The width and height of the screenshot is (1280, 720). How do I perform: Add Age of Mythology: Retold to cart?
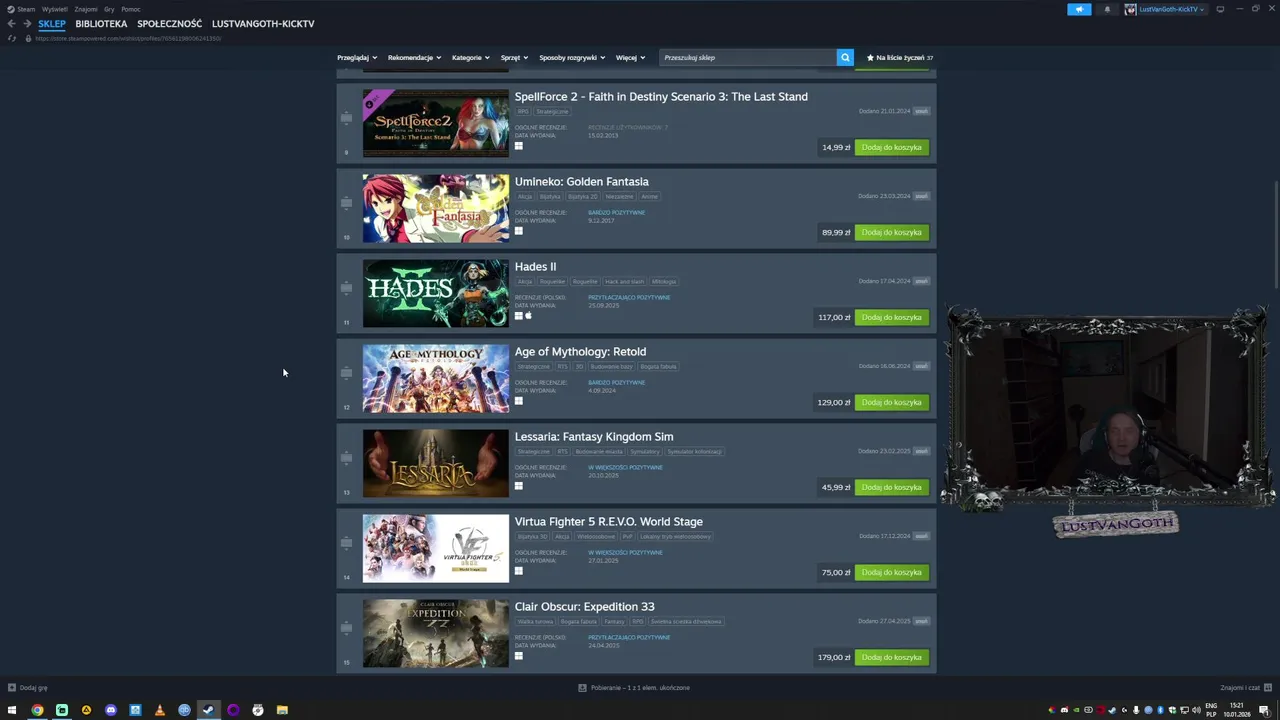click(891, 402)
